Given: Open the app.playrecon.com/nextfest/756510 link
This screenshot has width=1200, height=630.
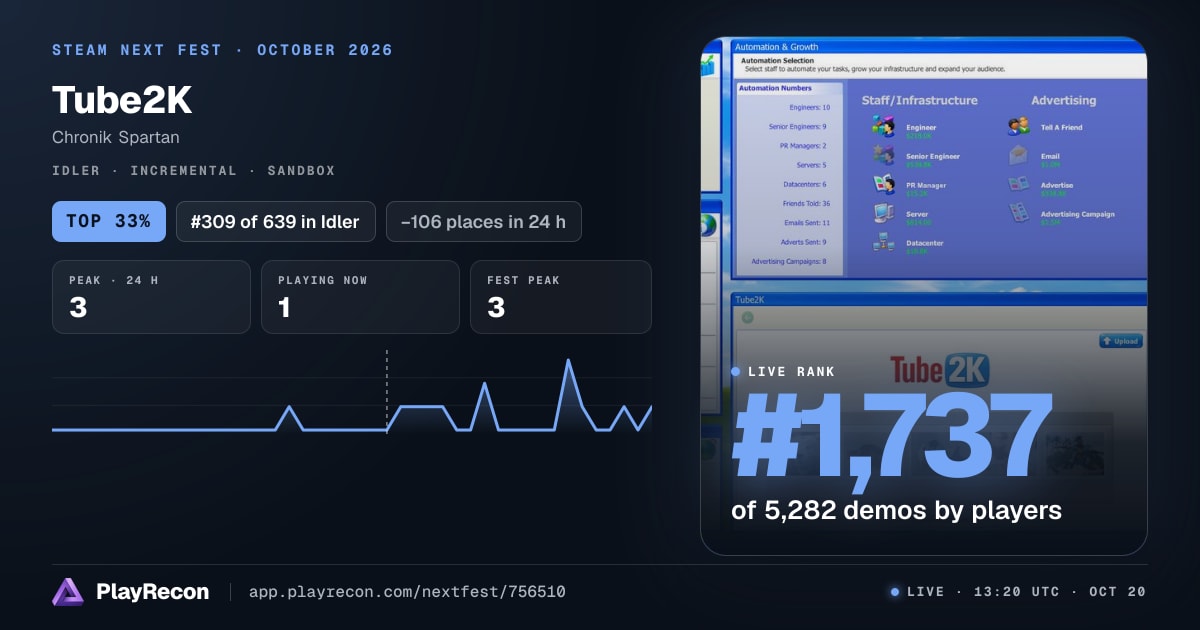Looking at the screenshot, I should tap(407, 592).
